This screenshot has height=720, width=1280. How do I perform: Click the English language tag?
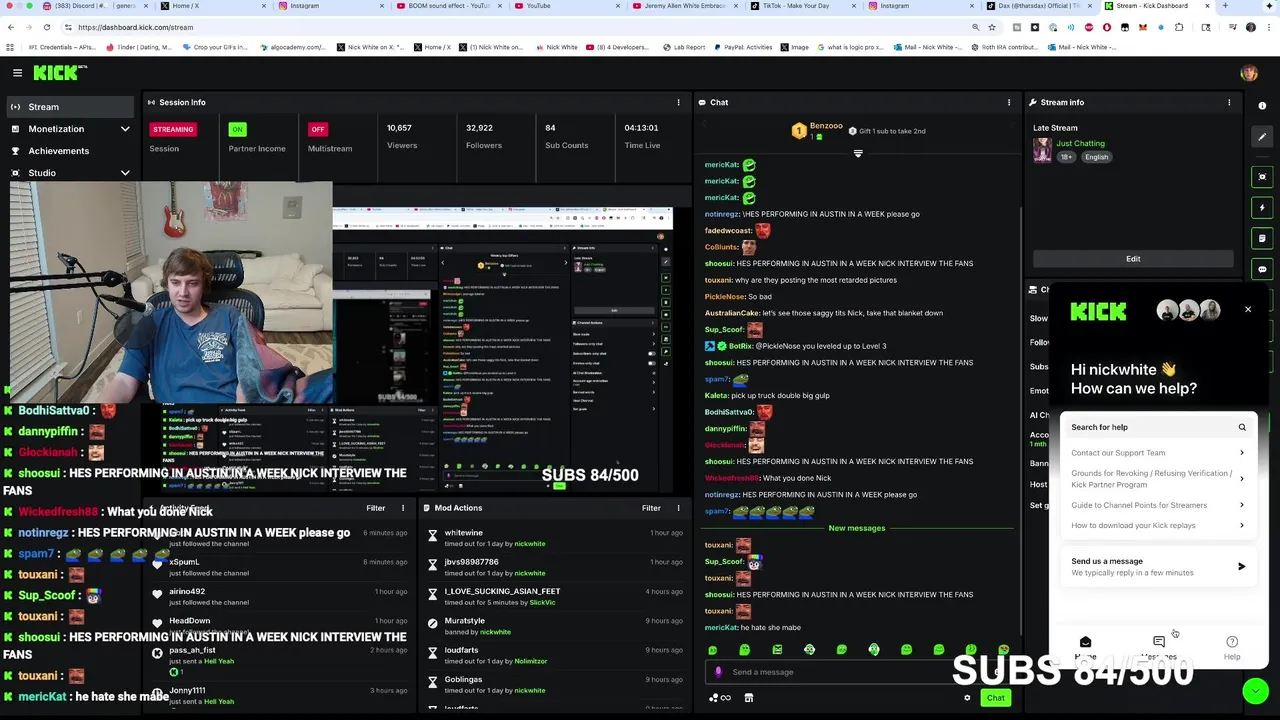click(1096, 157)
